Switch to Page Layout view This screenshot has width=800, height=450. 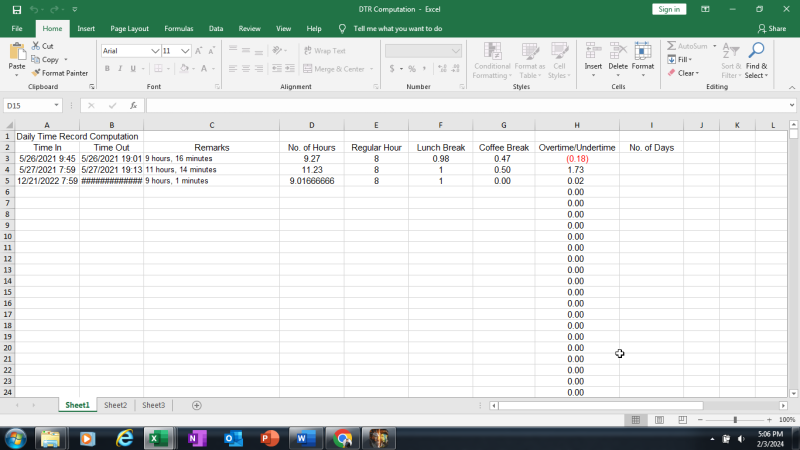[x=659, y=420]
